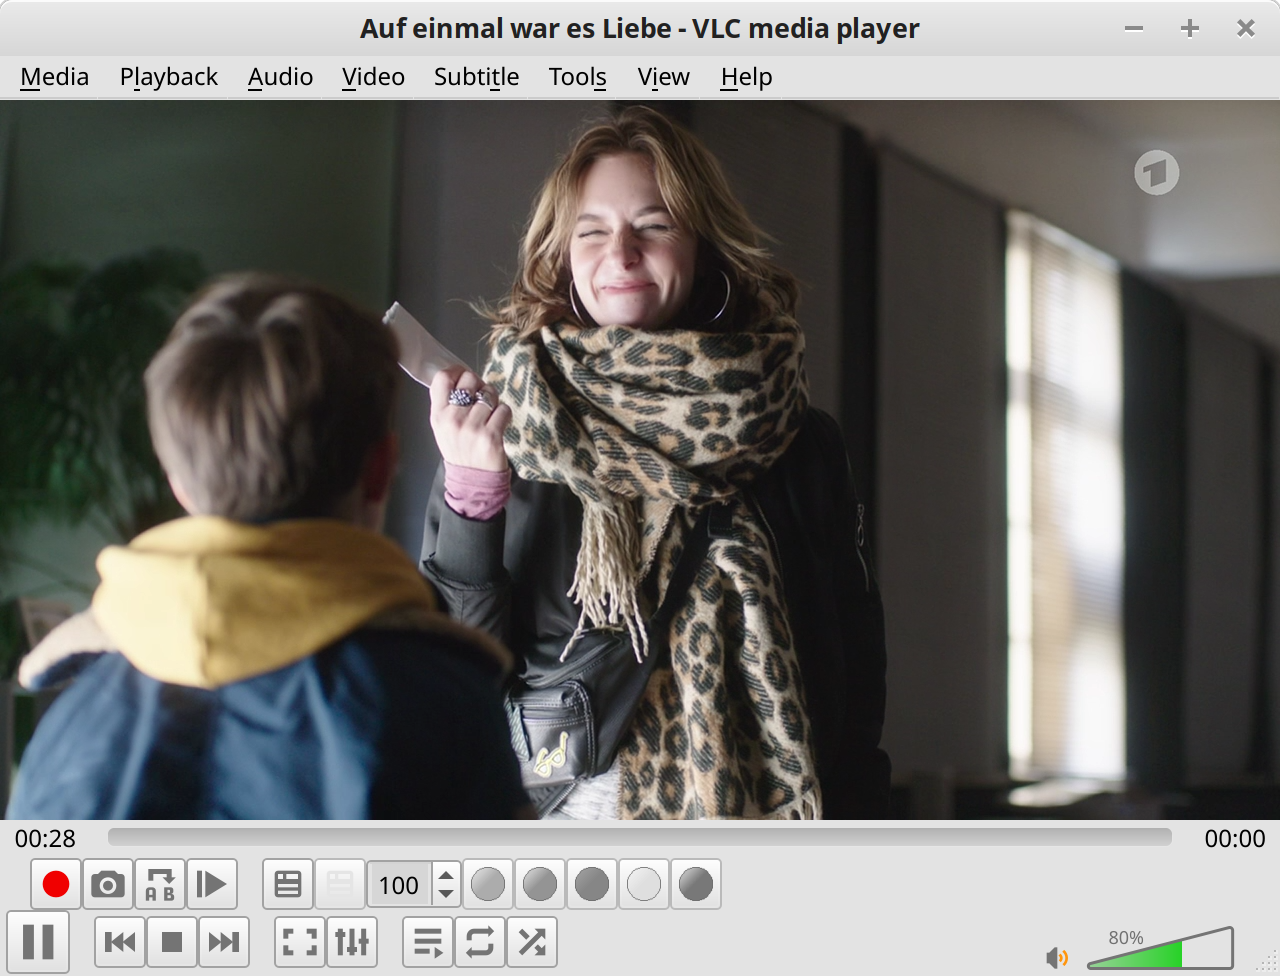
Task: Pause the video playback
Action: coord(38,942)
